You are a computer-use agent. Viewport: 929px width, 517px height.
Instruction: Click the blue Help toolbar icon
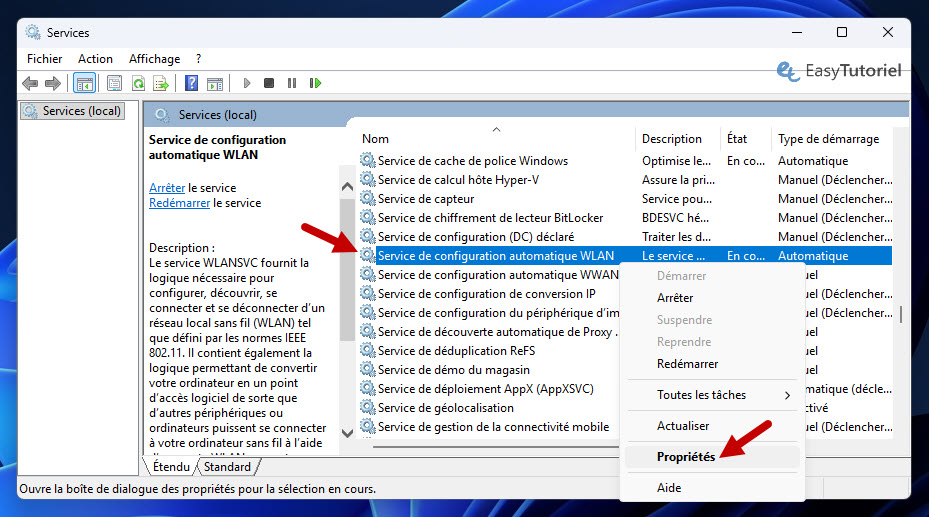tap(191, 83)
